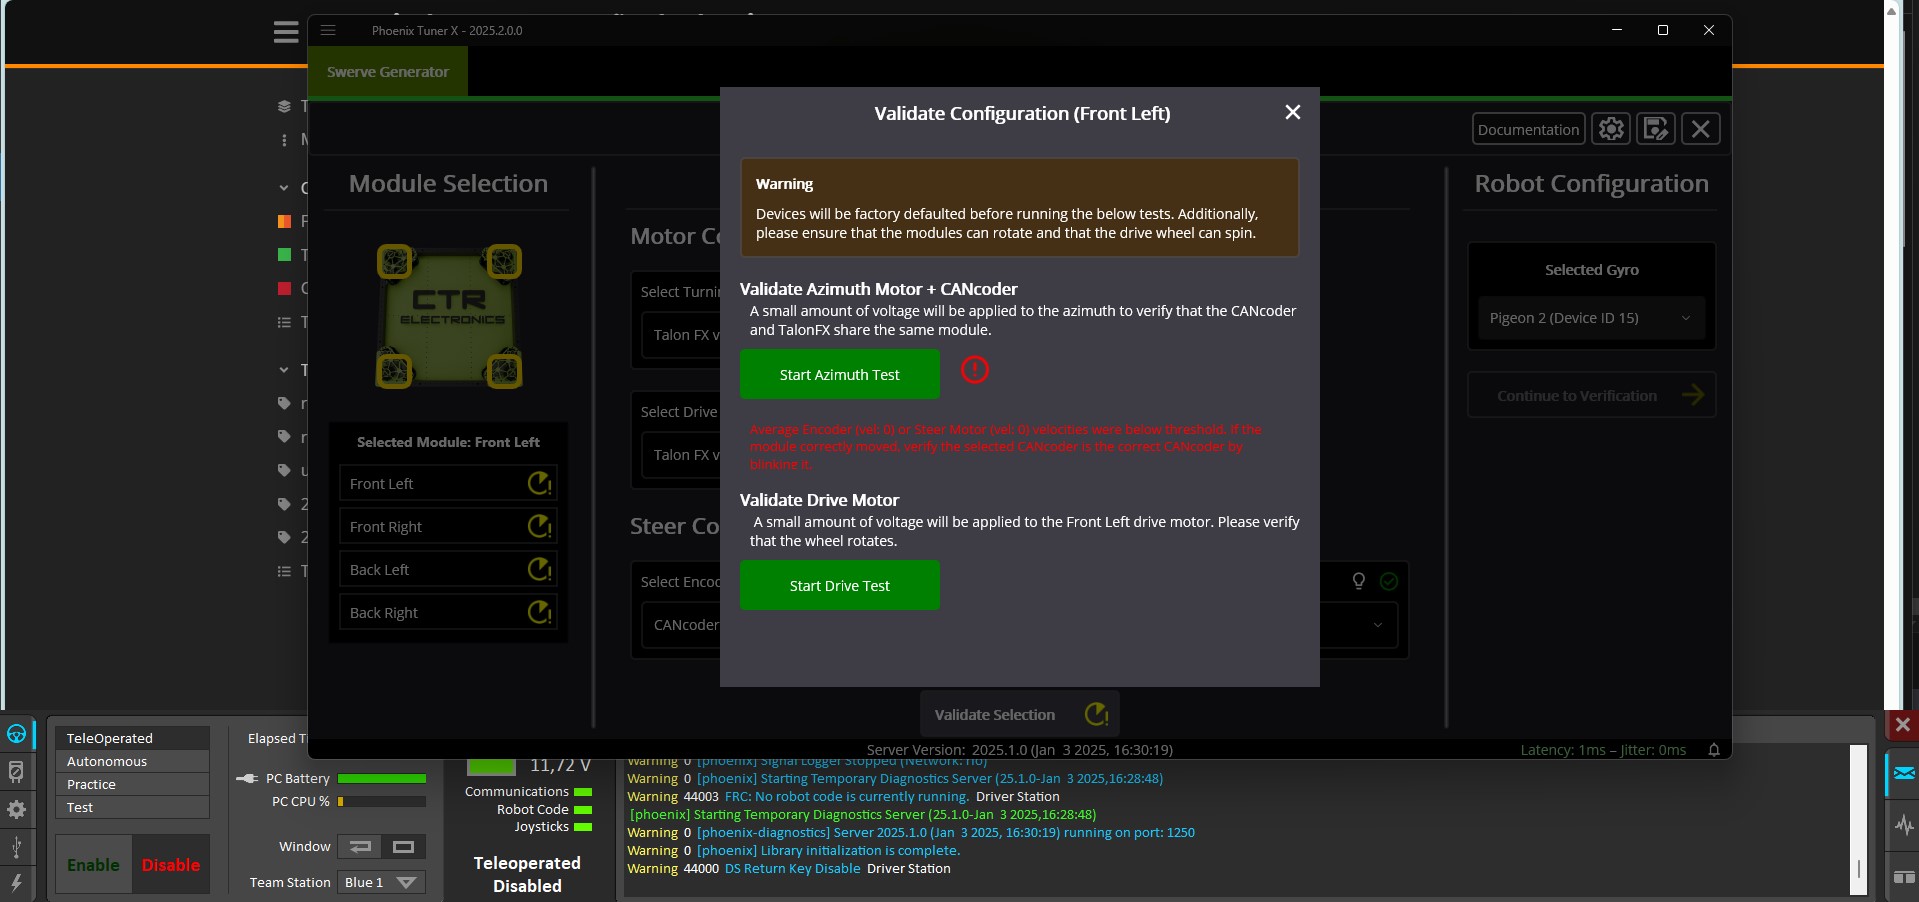Select Practice mode in Driver Station

[132, 784]
